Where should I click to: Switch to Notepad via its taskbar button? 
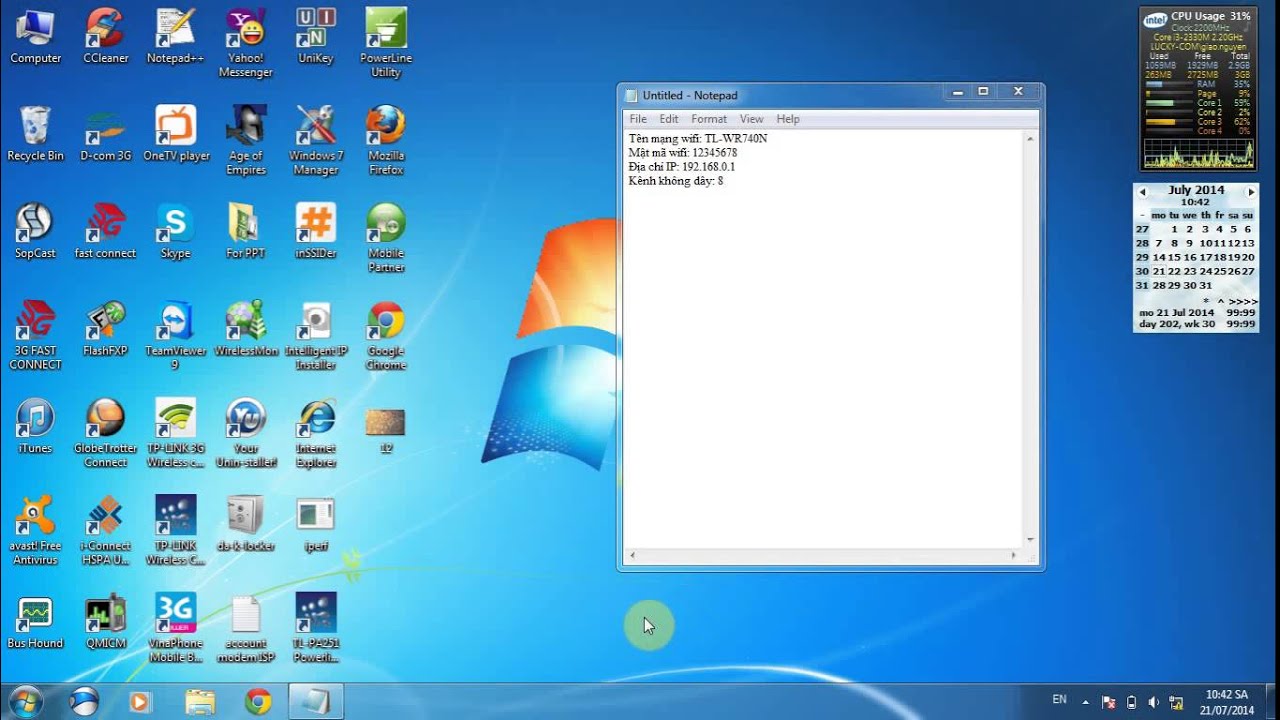coord(316,702)
